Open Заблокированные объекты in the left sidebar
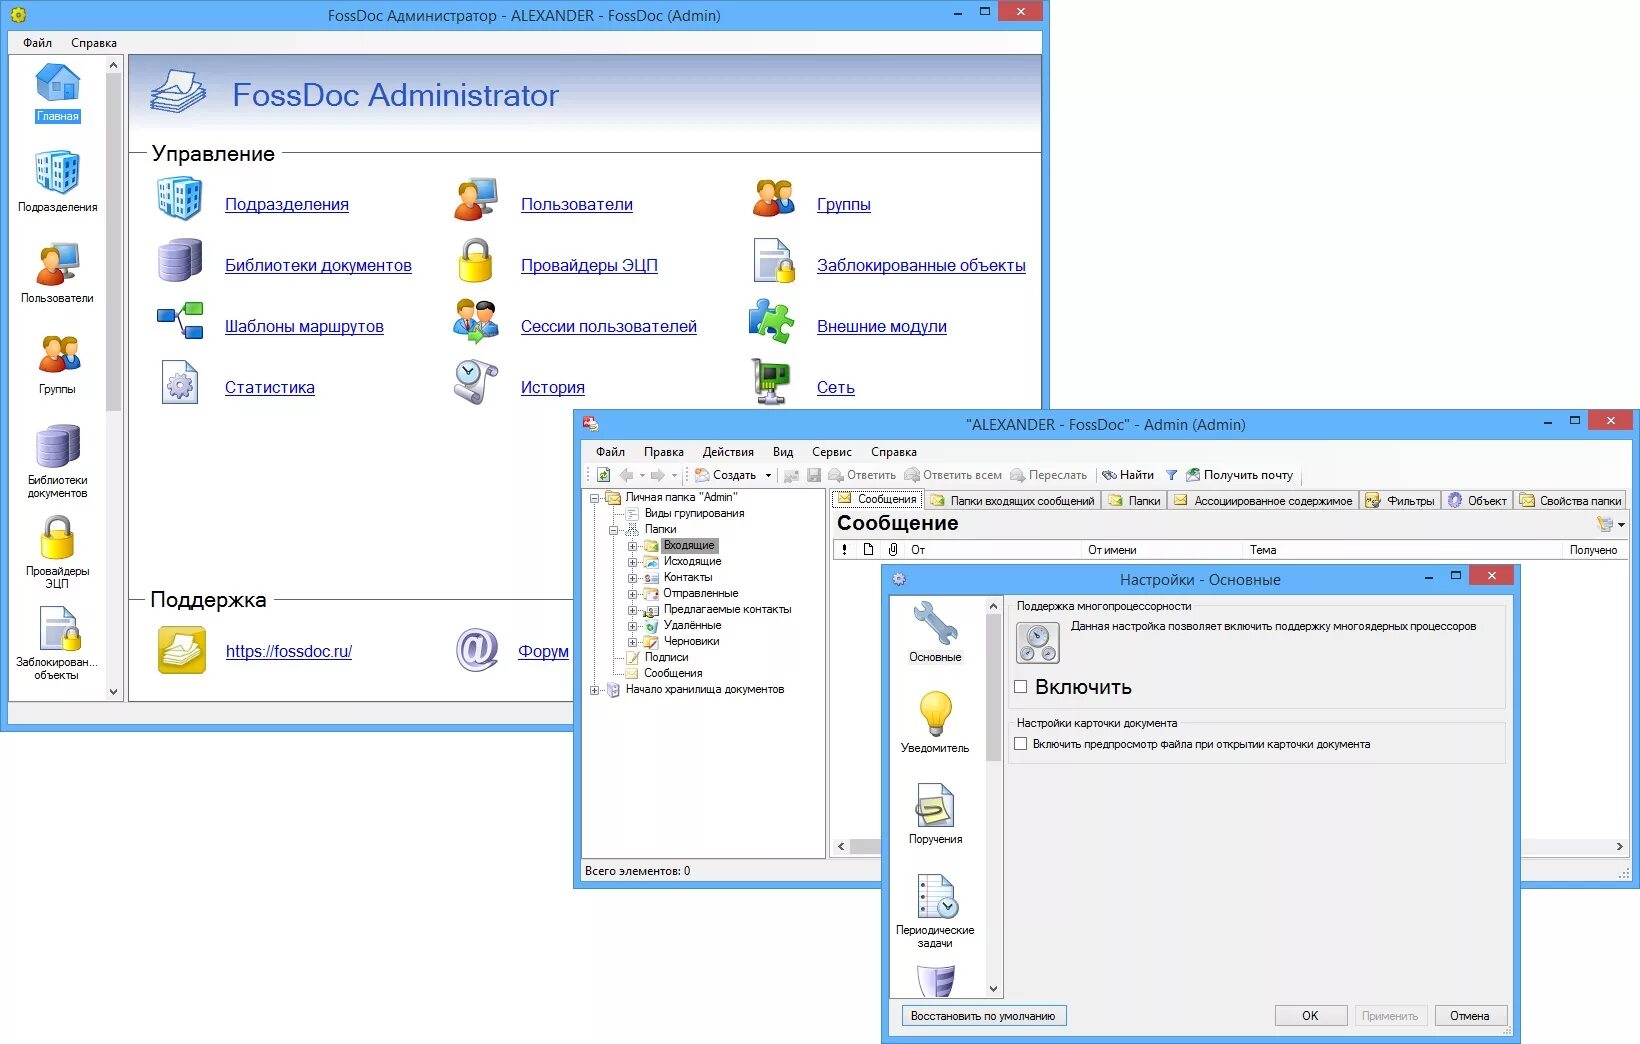Image resolution: width=1640 pixels, height=1044 pixels. [59, 629]
